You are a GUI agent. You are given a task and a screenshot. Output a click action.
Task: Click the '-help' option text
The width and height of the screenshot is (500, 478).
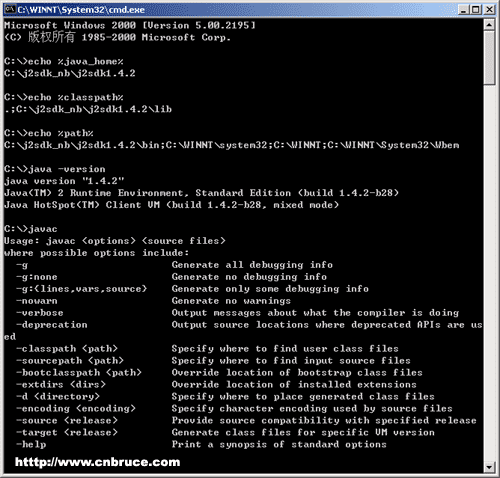pos(31,445)
